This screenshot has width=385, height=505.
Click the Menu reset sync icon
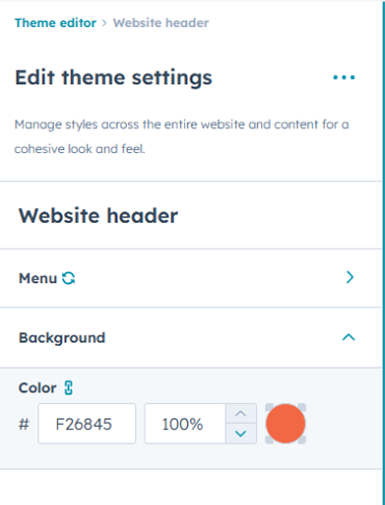coord(69,278)
